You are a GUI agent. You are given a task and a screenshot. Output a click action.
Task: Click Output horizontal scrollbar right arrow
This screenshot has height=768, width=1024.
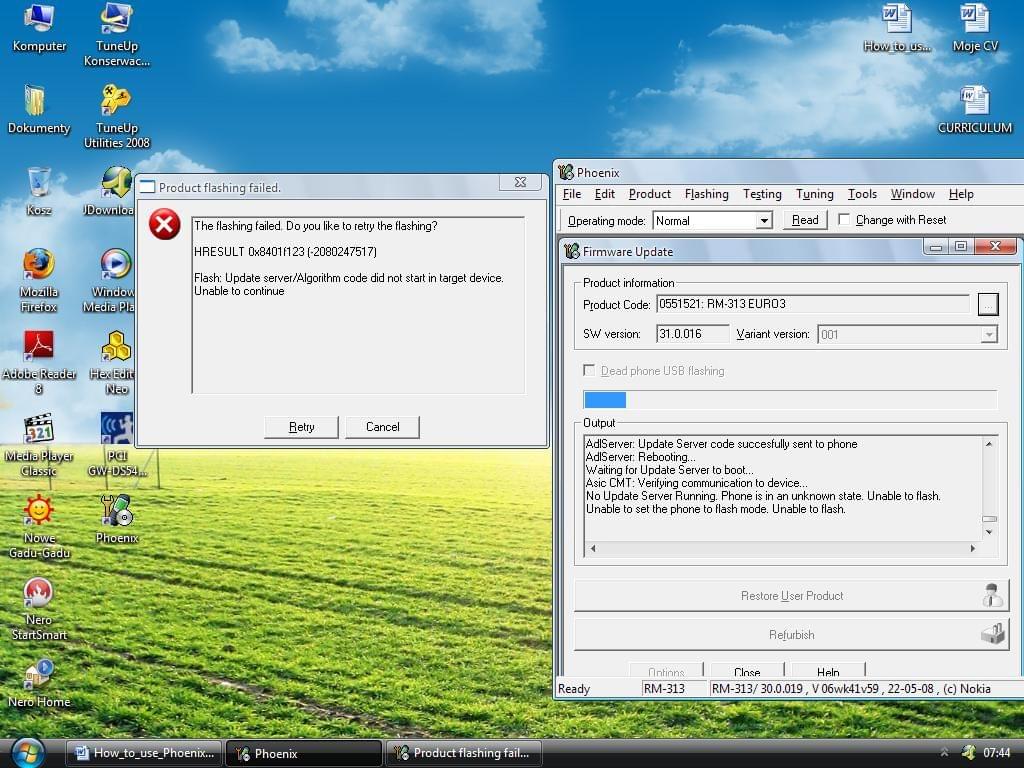(x=973, y=549)
